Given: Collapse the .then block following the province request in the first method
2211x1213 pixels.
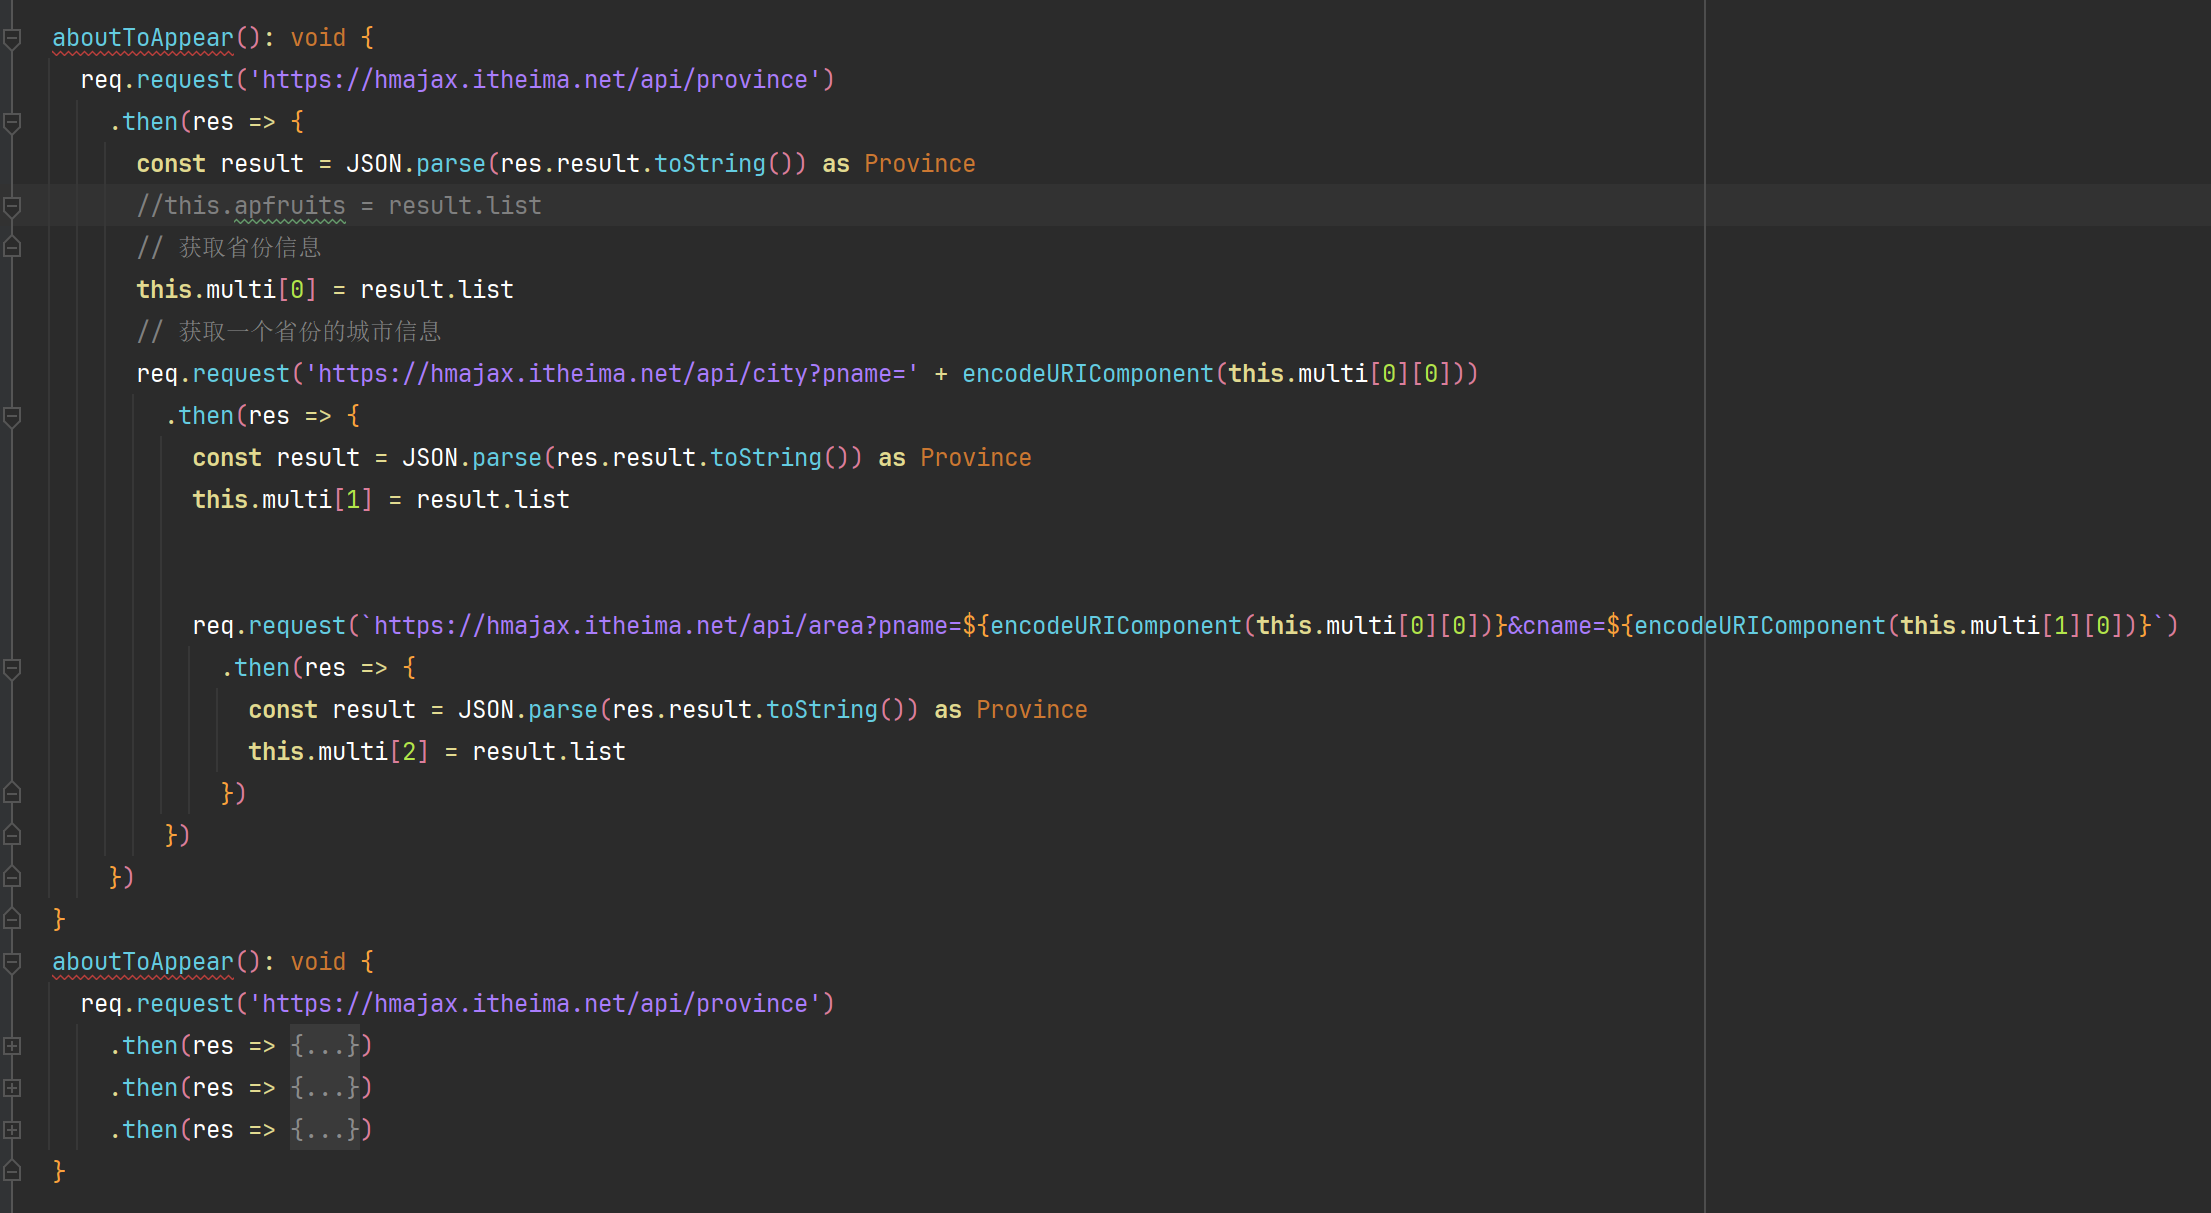Looking at the screenshot, I should pyautogui.click(x=12, y=123).
